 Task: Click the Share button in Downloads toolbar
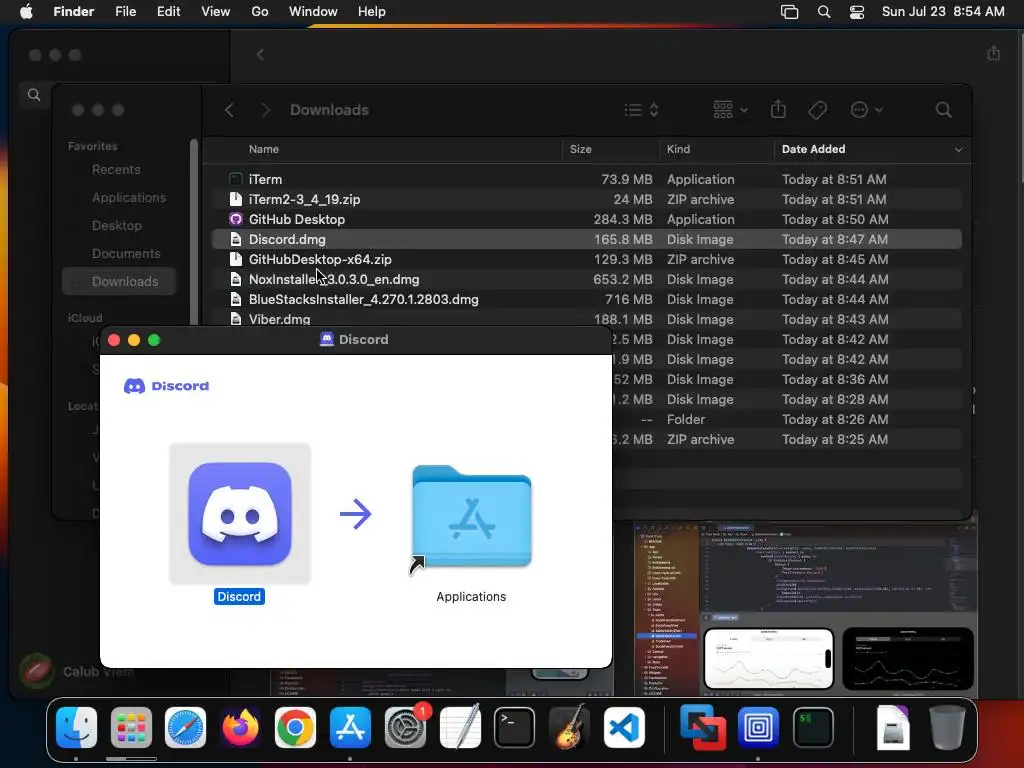tap(778, 109)
